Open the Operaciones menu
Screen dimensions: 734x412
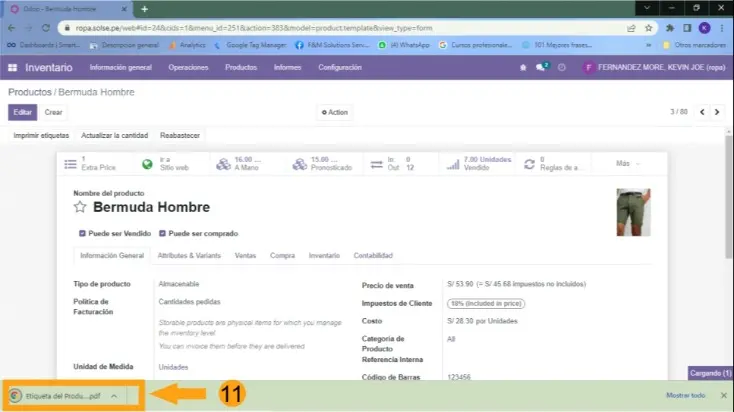click(188, 67)
